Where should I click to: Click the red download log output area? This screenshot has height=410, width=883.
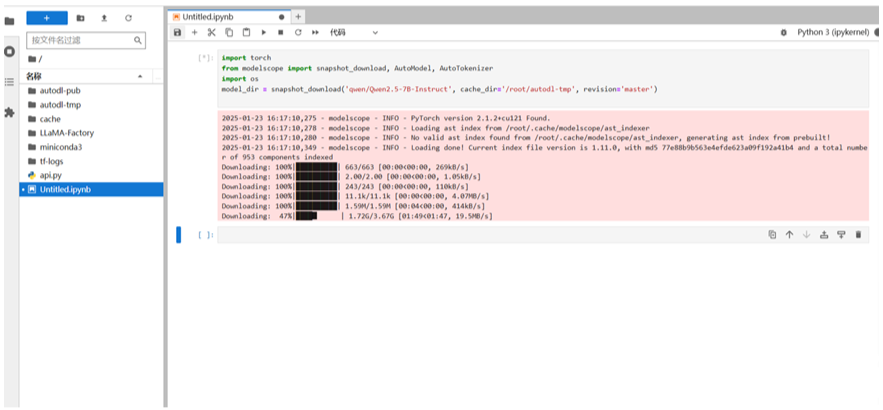pyautogui.click(x=543, y=166)
